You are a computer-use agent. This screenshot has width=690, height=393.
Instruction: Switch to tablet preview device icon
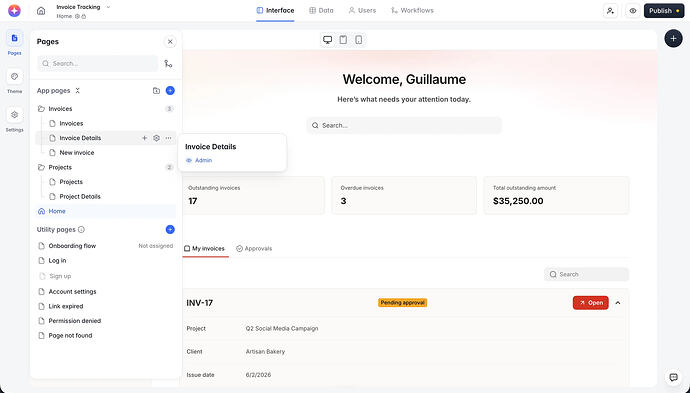[343, 40]
